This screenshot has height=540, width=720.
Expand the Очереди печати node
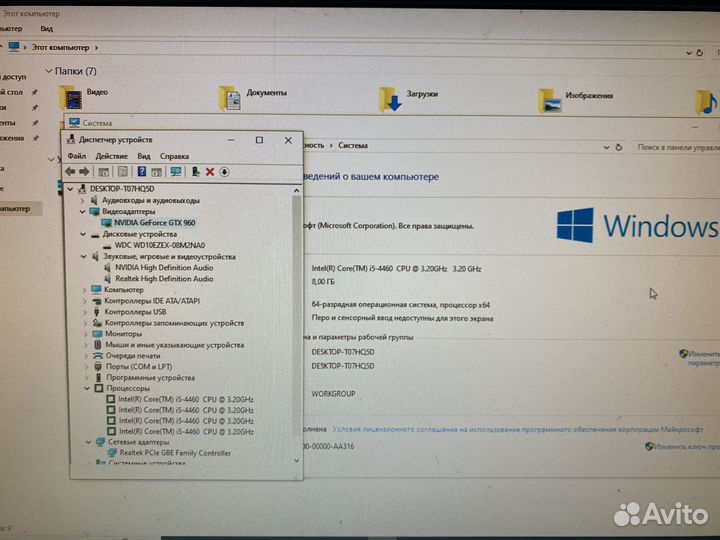(x=86, y=356)
